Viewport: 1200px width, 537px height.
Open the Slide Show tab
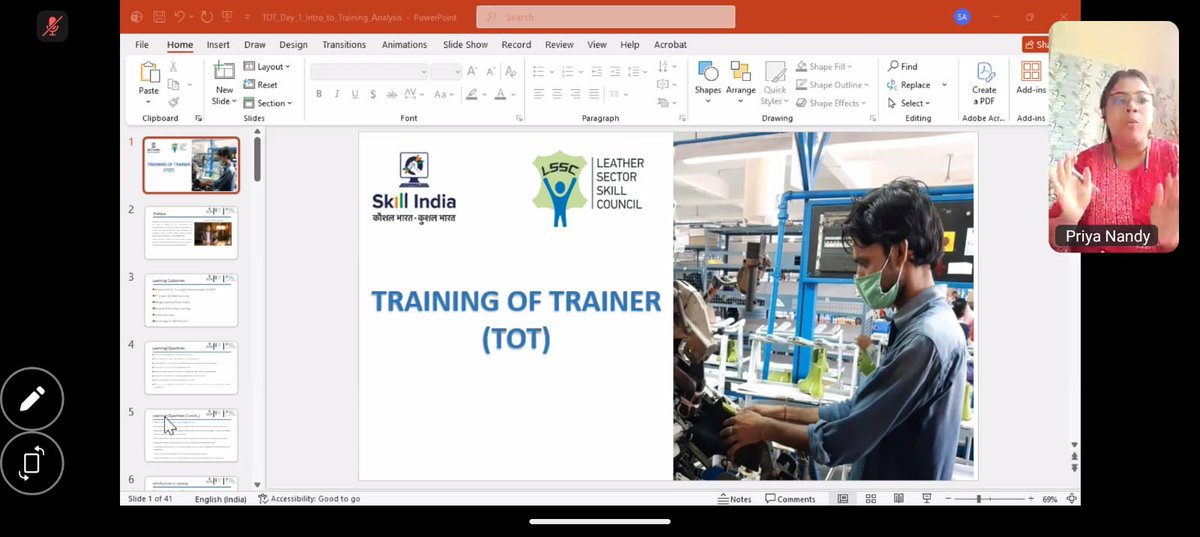[465, 45]
